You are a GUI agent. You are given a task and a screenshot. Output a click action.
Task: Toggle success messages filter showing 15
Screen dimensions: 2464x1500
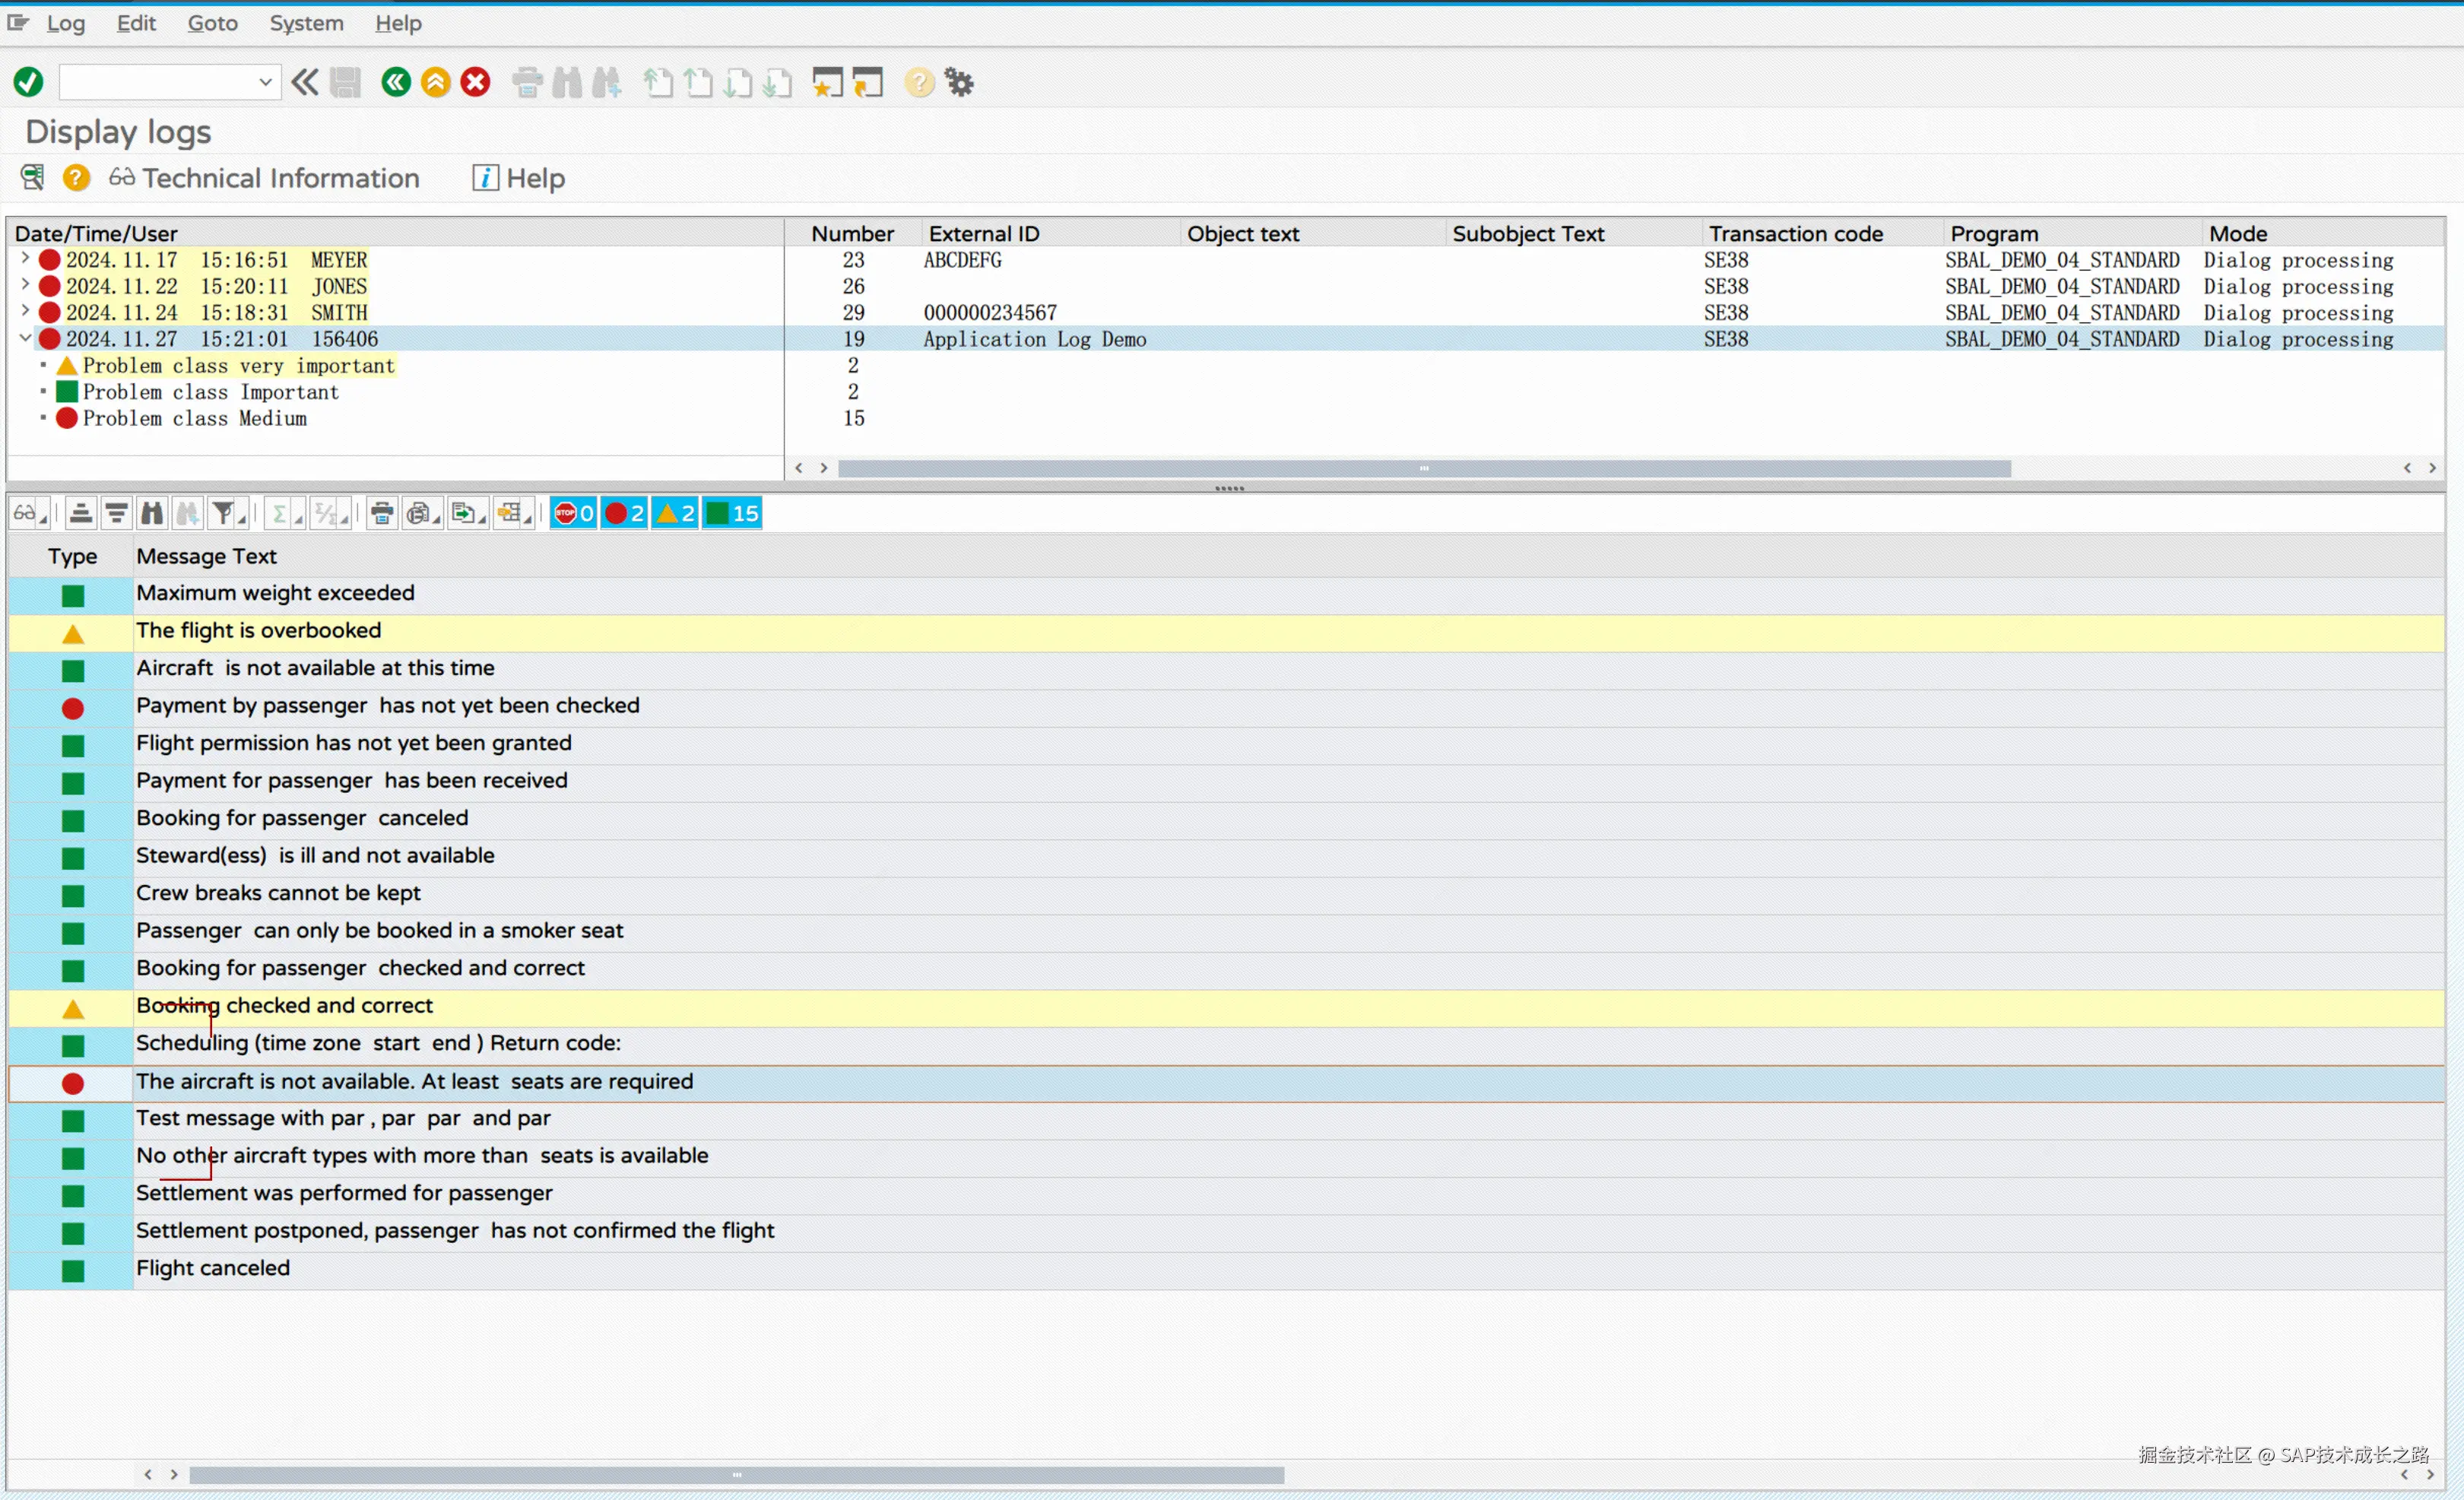tap(732, 514)
